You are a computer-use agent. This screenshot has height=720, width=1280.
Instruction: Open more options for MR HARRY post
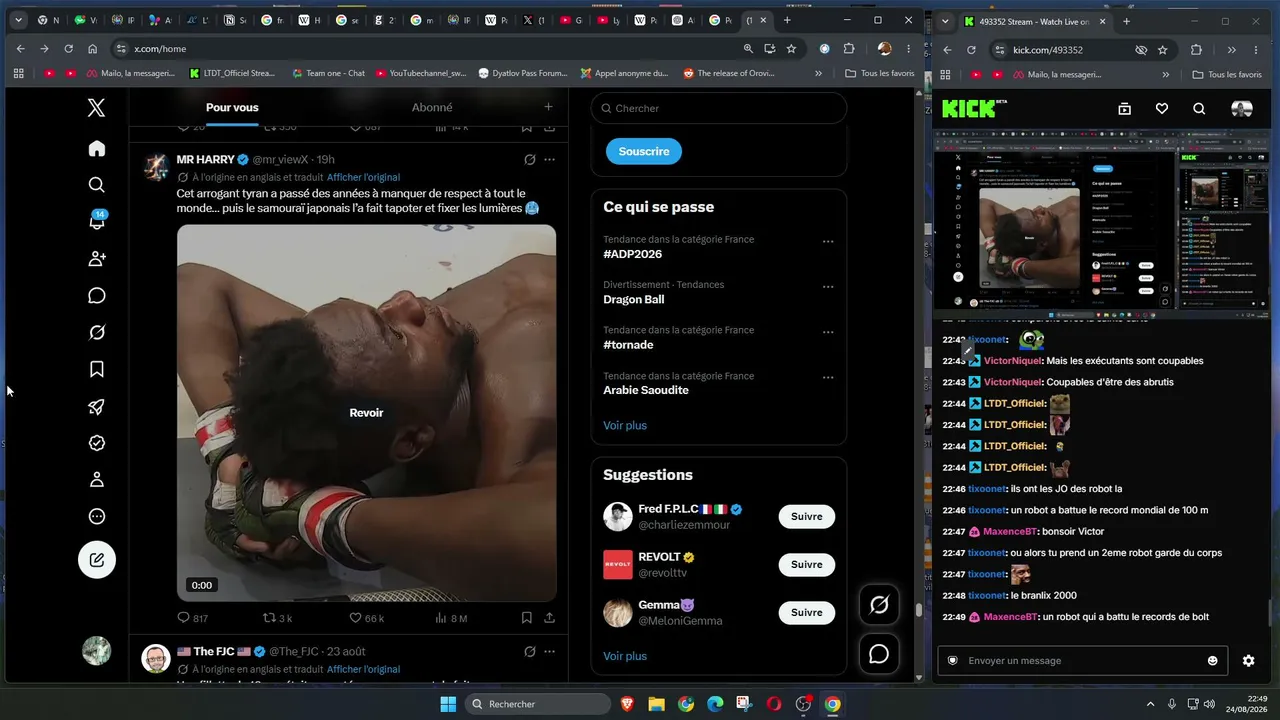(x=549, y=160)
